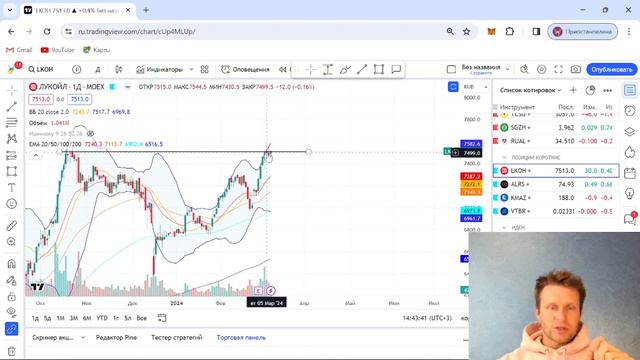Open the Д timeframe interval selector
640x360 pixels.
pyautogui.click(x=98, y=69)
